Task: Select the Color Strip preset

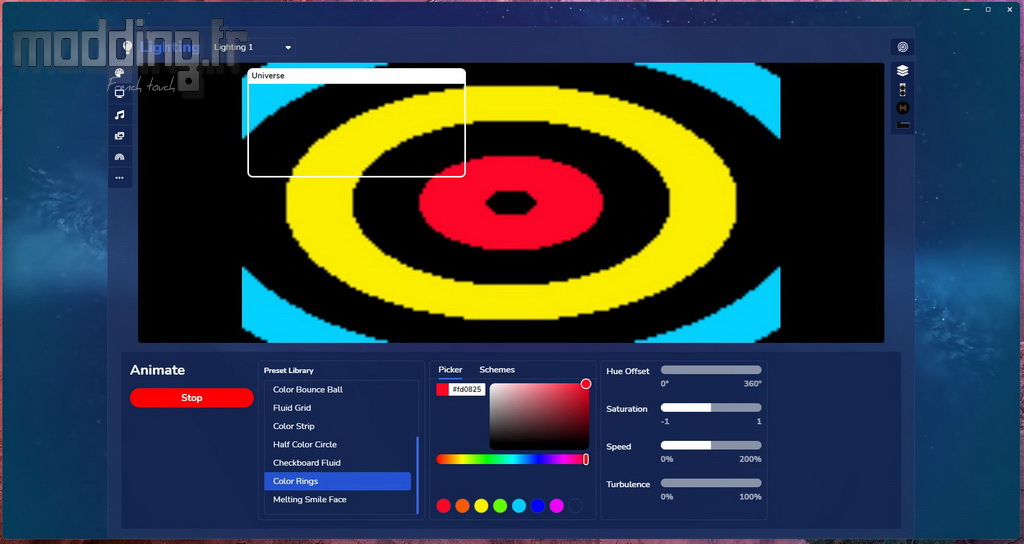Action: [338, 426]
